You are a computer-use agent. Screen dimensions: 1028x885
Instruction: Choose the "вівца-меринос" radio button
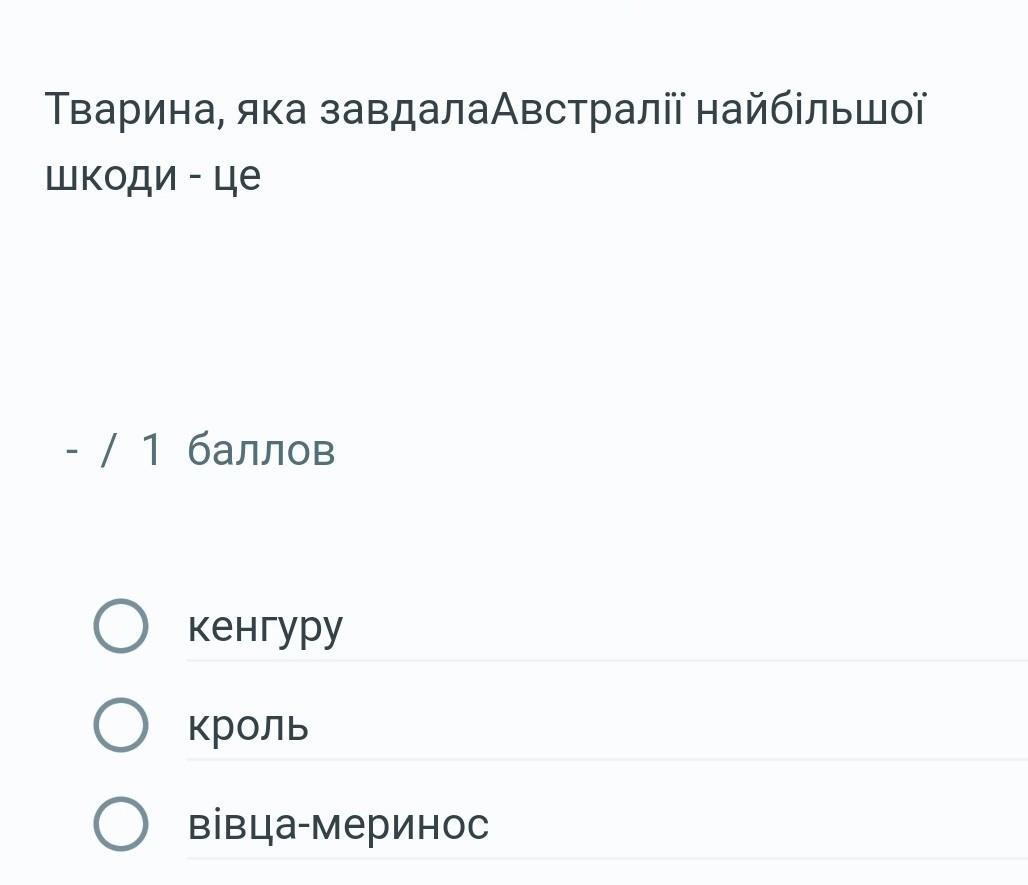click(121, 824)
